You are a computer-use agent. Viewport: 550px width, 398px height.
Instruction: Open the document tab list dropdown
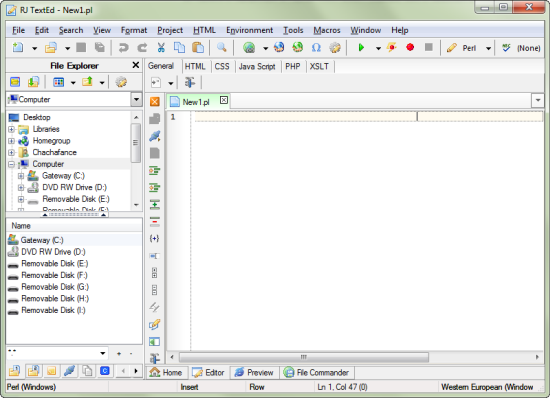click(538, 101)
